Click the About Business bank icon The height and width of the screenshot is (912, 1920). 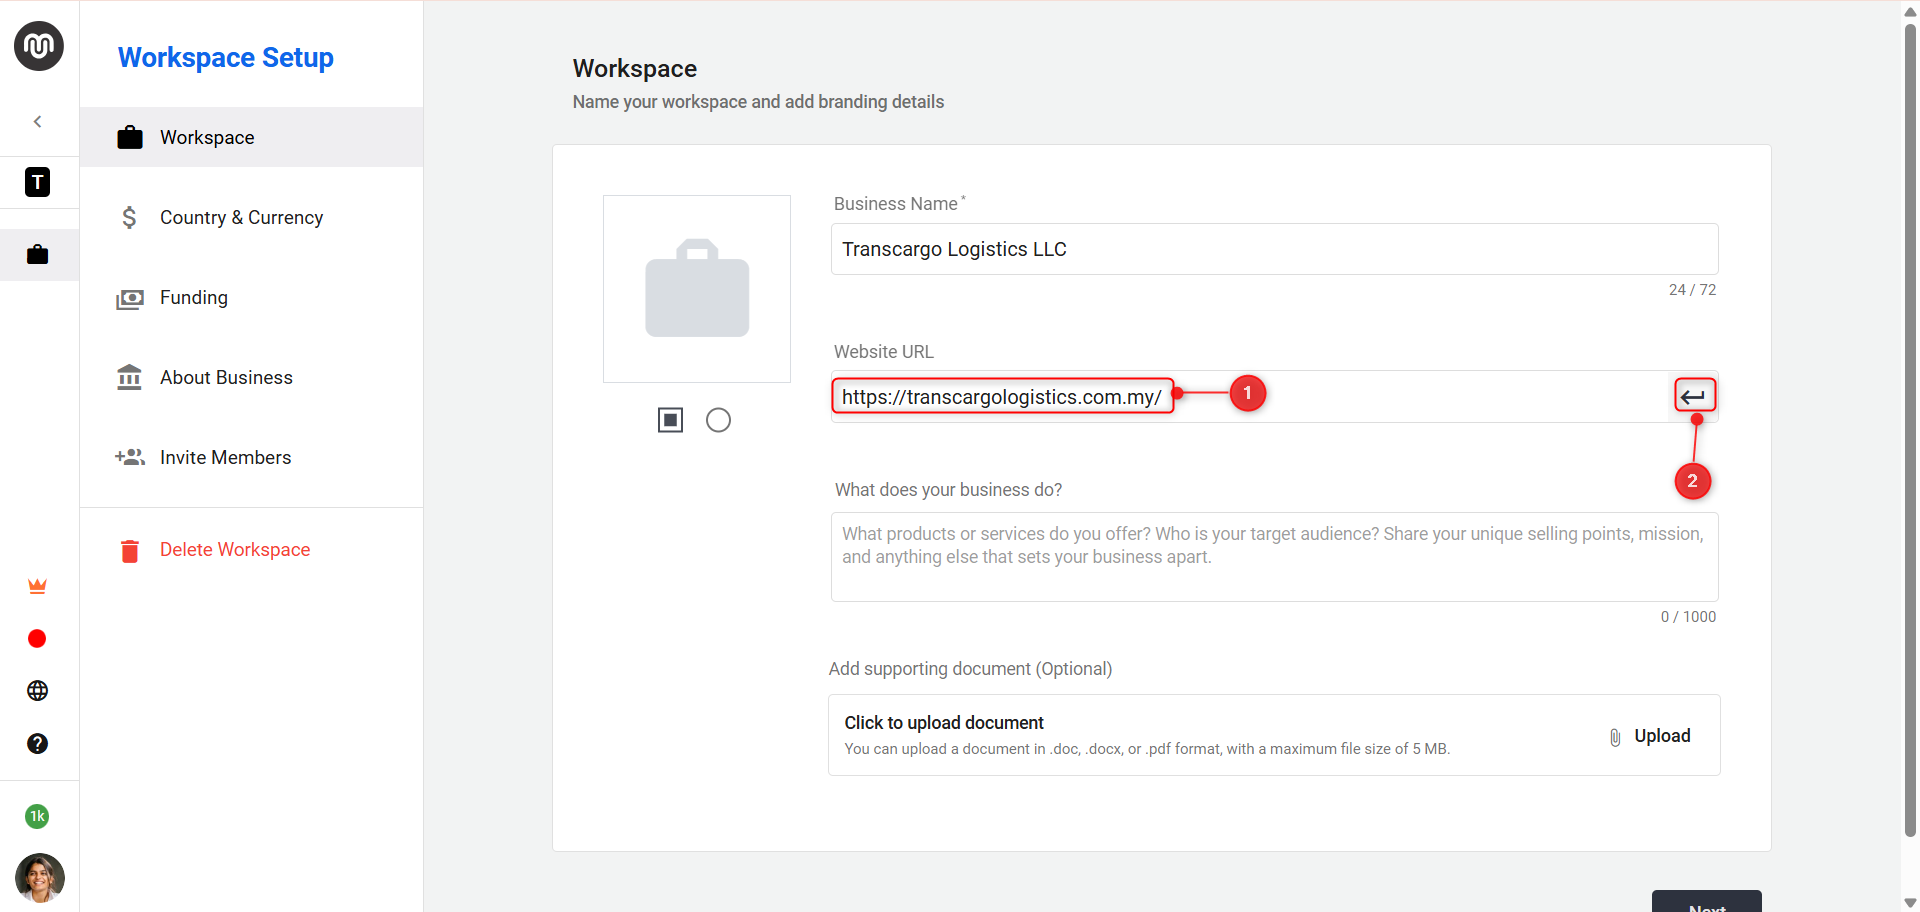tap(130, 377)
